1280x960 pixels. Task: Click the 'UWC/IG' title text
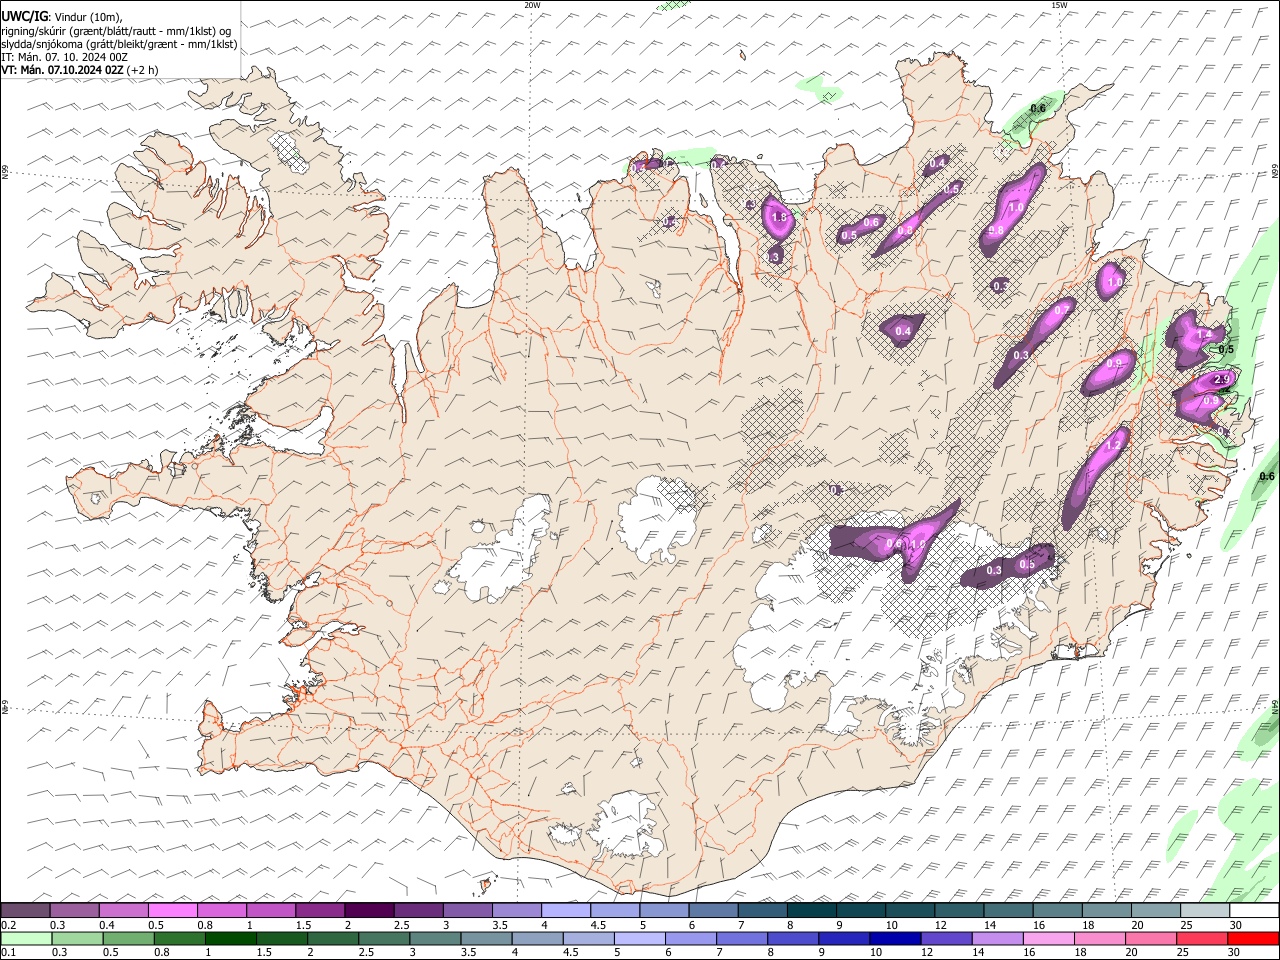click(x=23, y=17)
